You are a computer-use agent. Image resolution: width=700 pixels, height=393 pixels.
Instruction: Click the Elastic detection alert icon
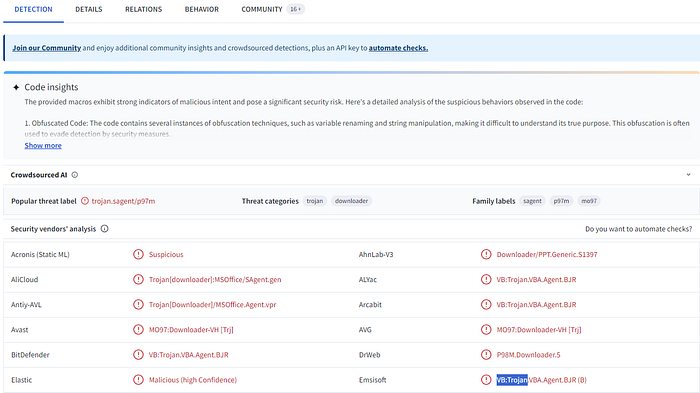138,380
